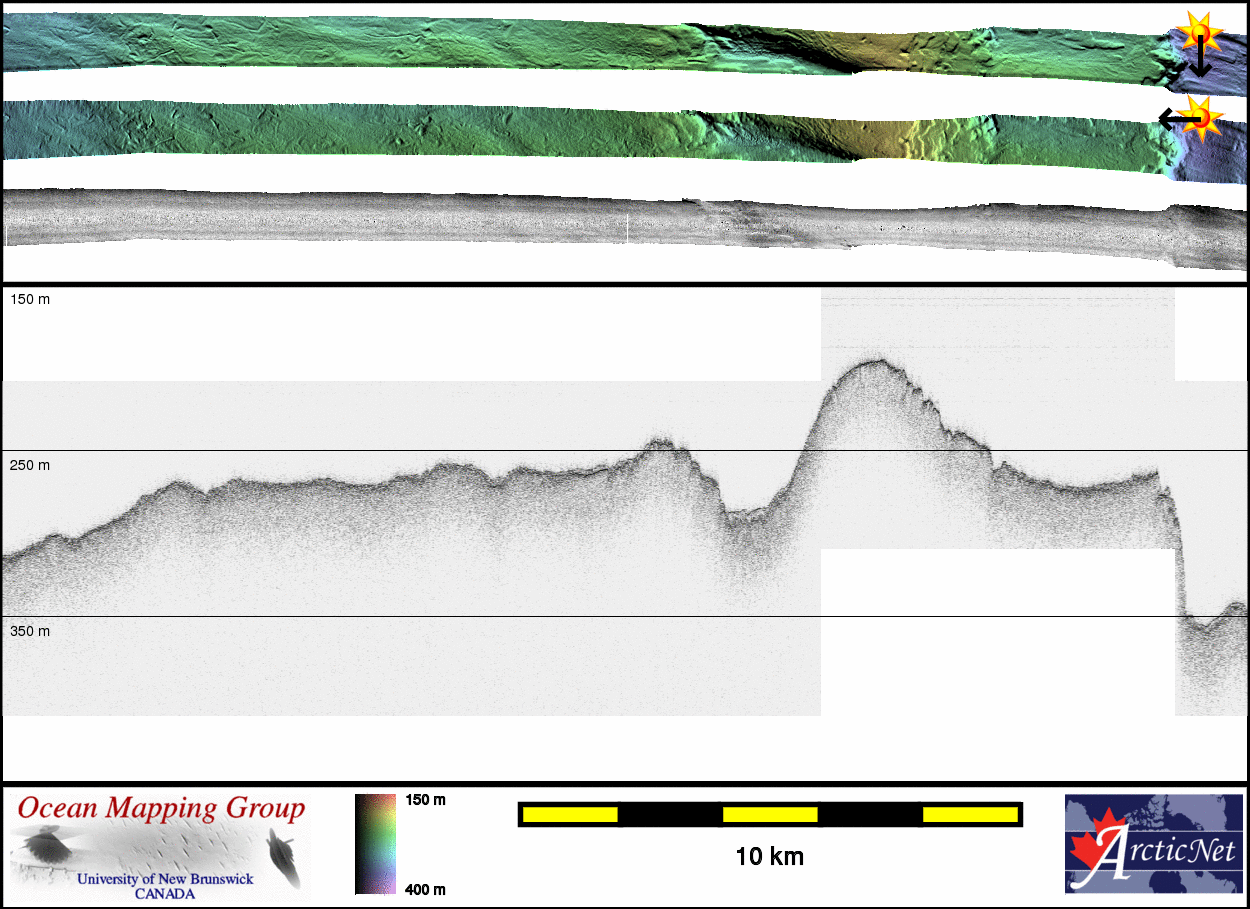Click the 150 m depth axis label
The height and width of the screenshot is (909, 1250).
(30, 299)
